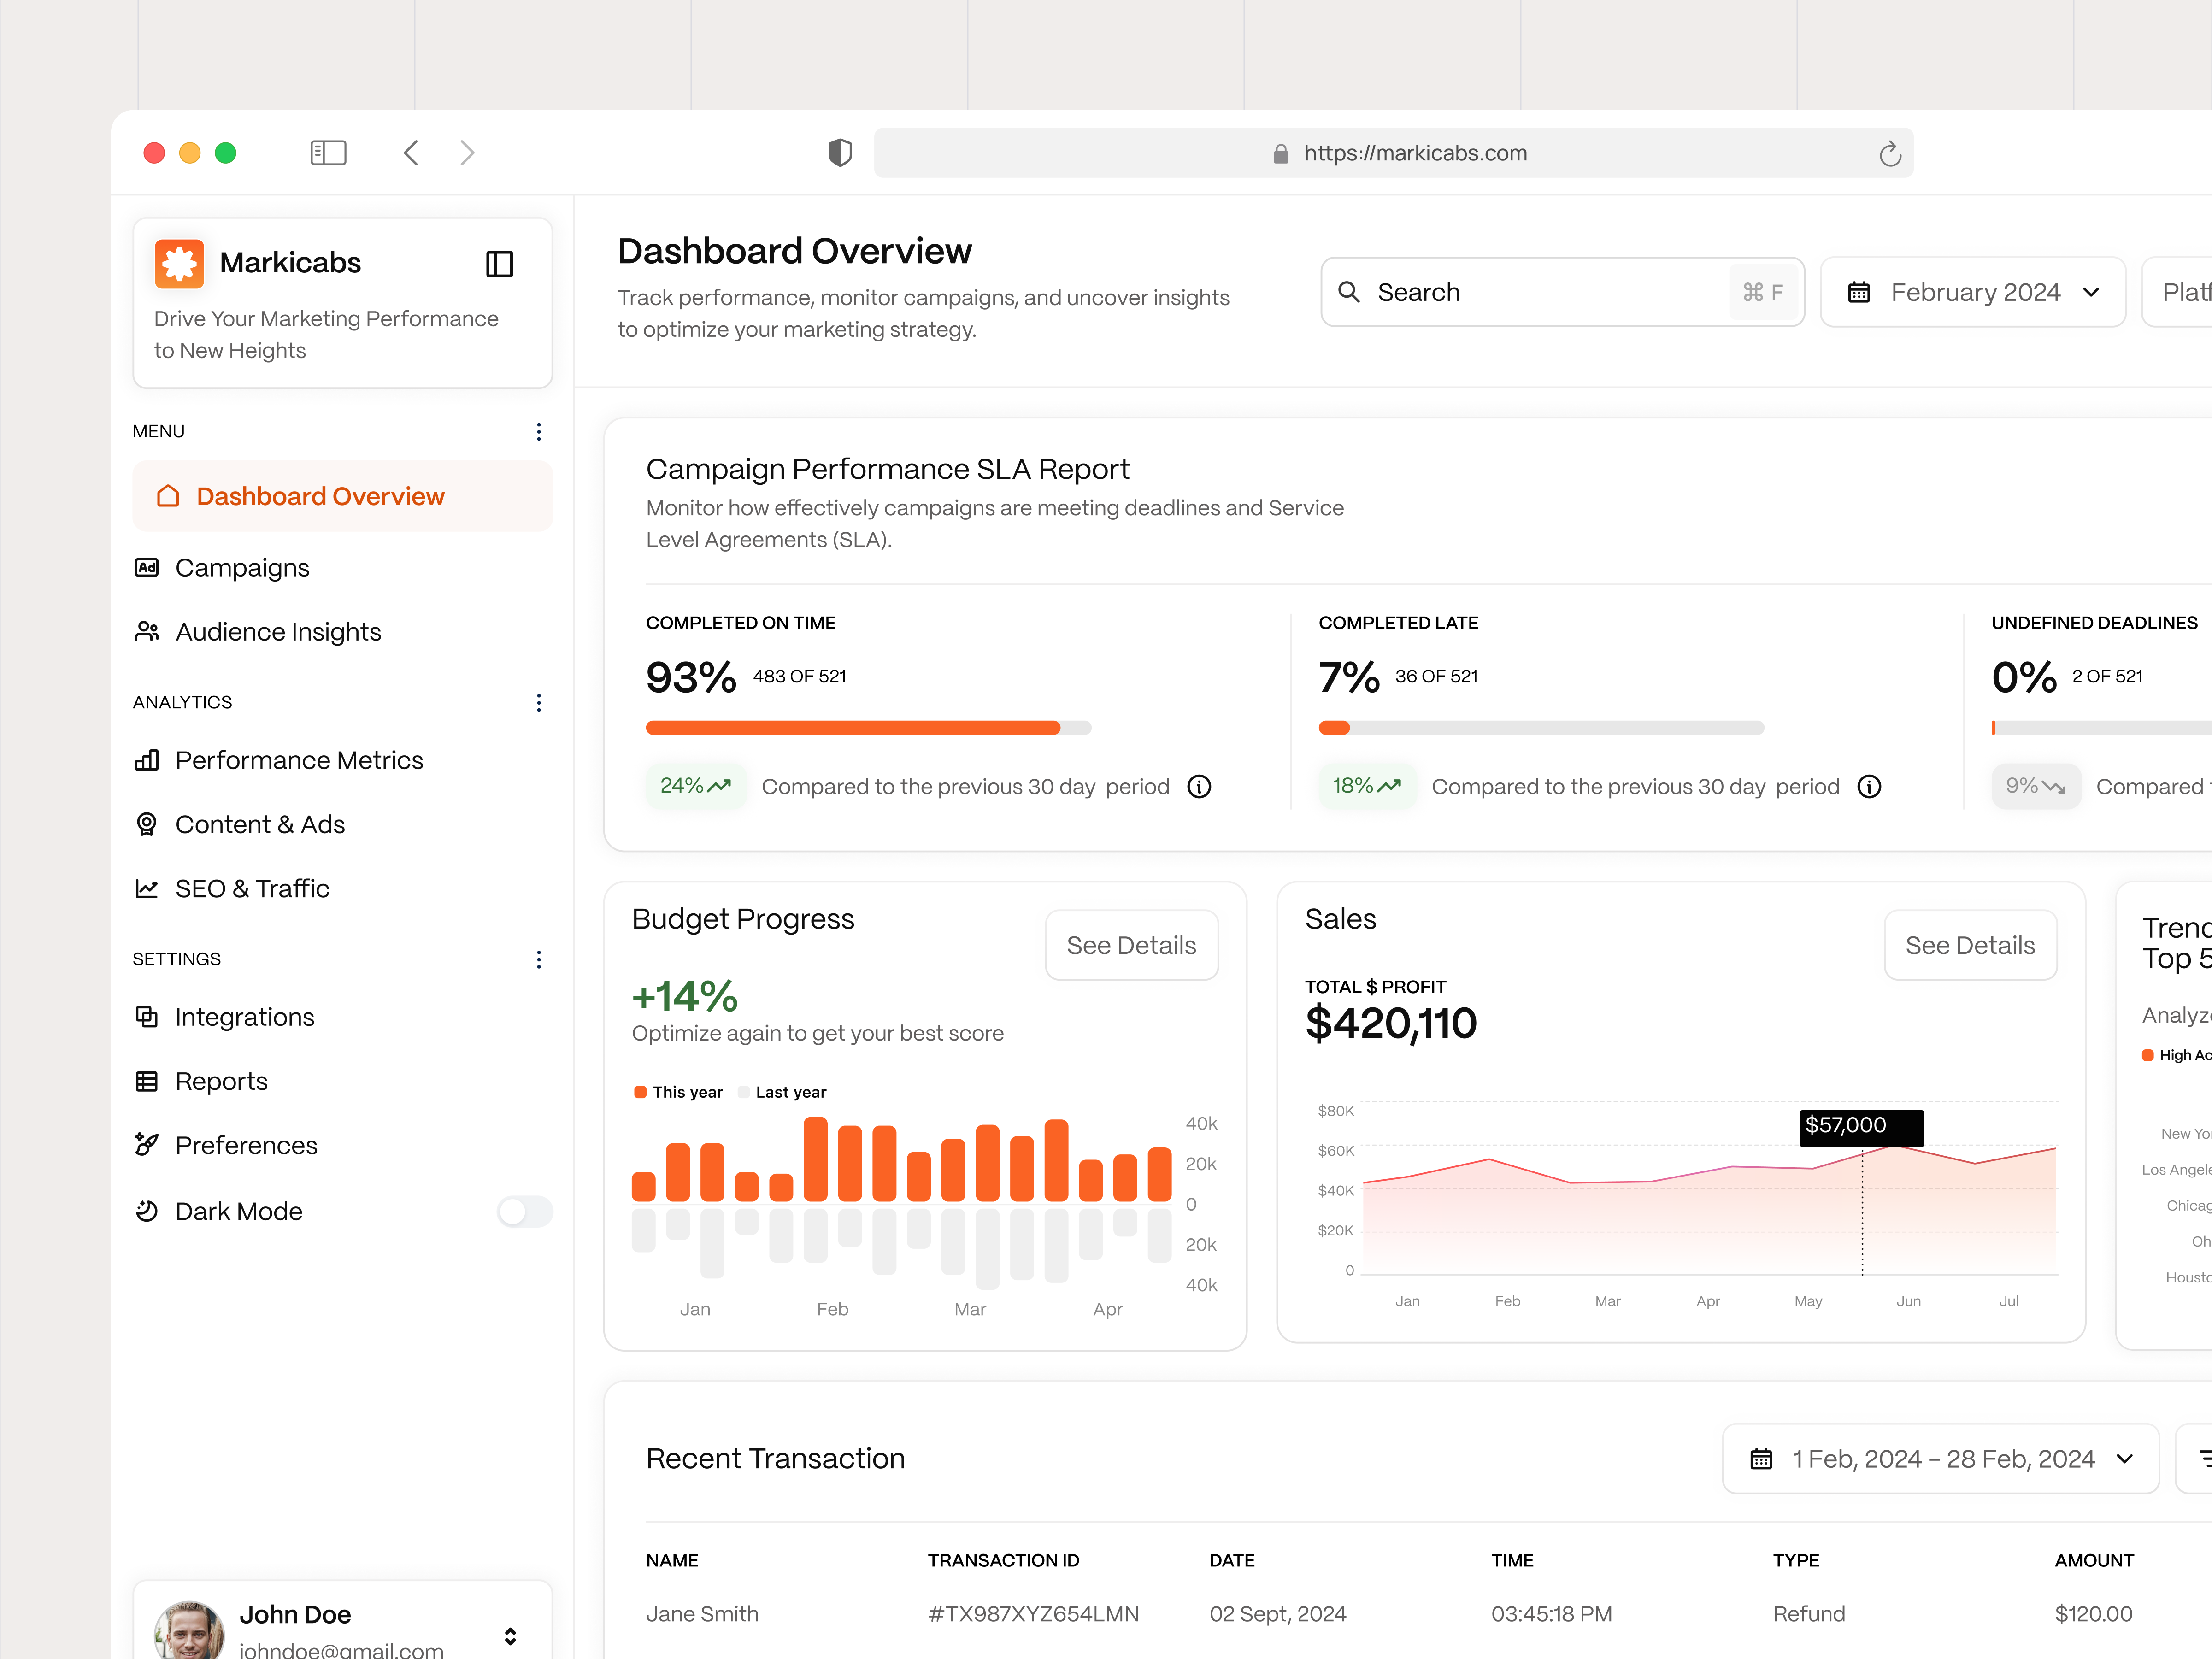Open the February 2024 month dropdown
The height and width of the screenshot is (1659, 2212).
[1973, 292]
